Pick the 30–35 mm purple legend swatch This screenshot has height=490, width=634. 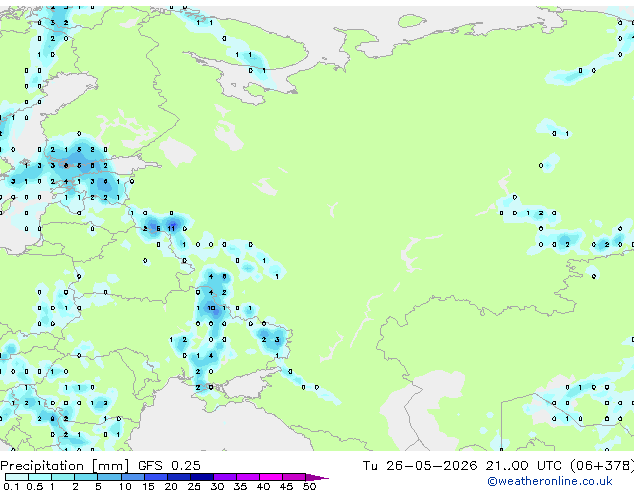coord(224,477)
